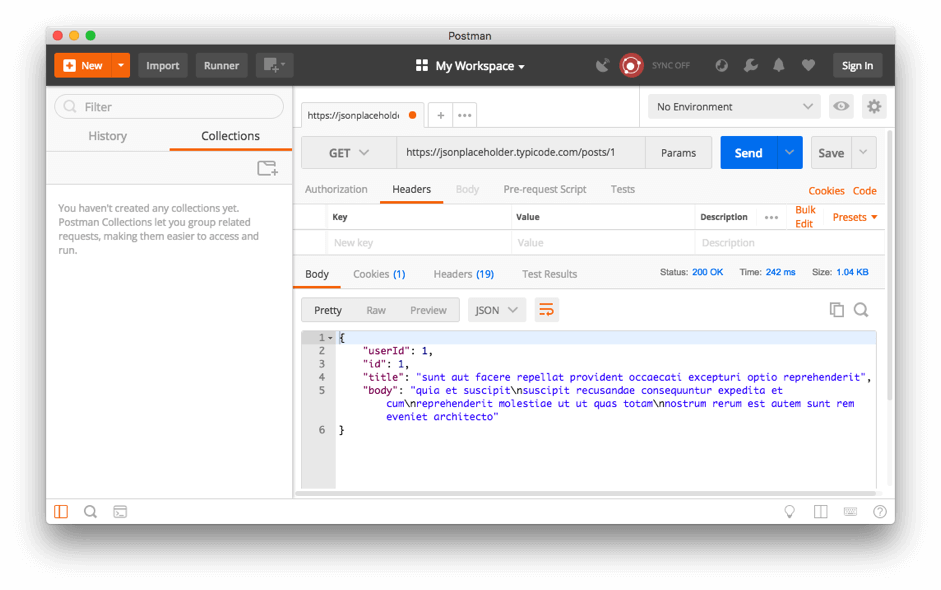The image size is (941, 590).
Task: Click the satellite capture requests icon
Action: (603, 65)
